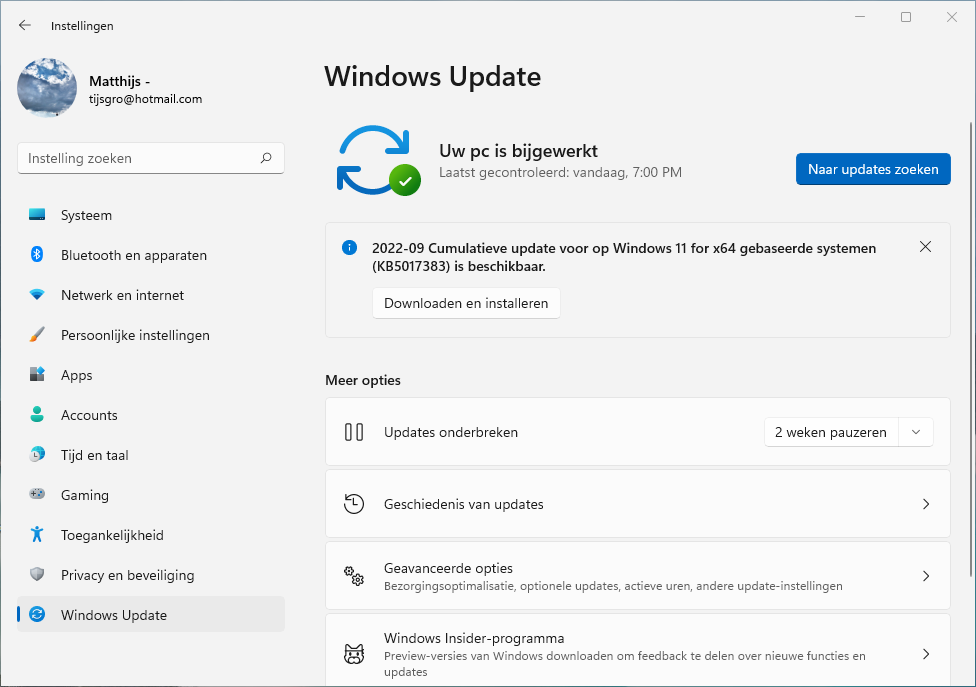Open Netwerk en internet via wifi icon
976x687 pixels.
pos(37,295)
